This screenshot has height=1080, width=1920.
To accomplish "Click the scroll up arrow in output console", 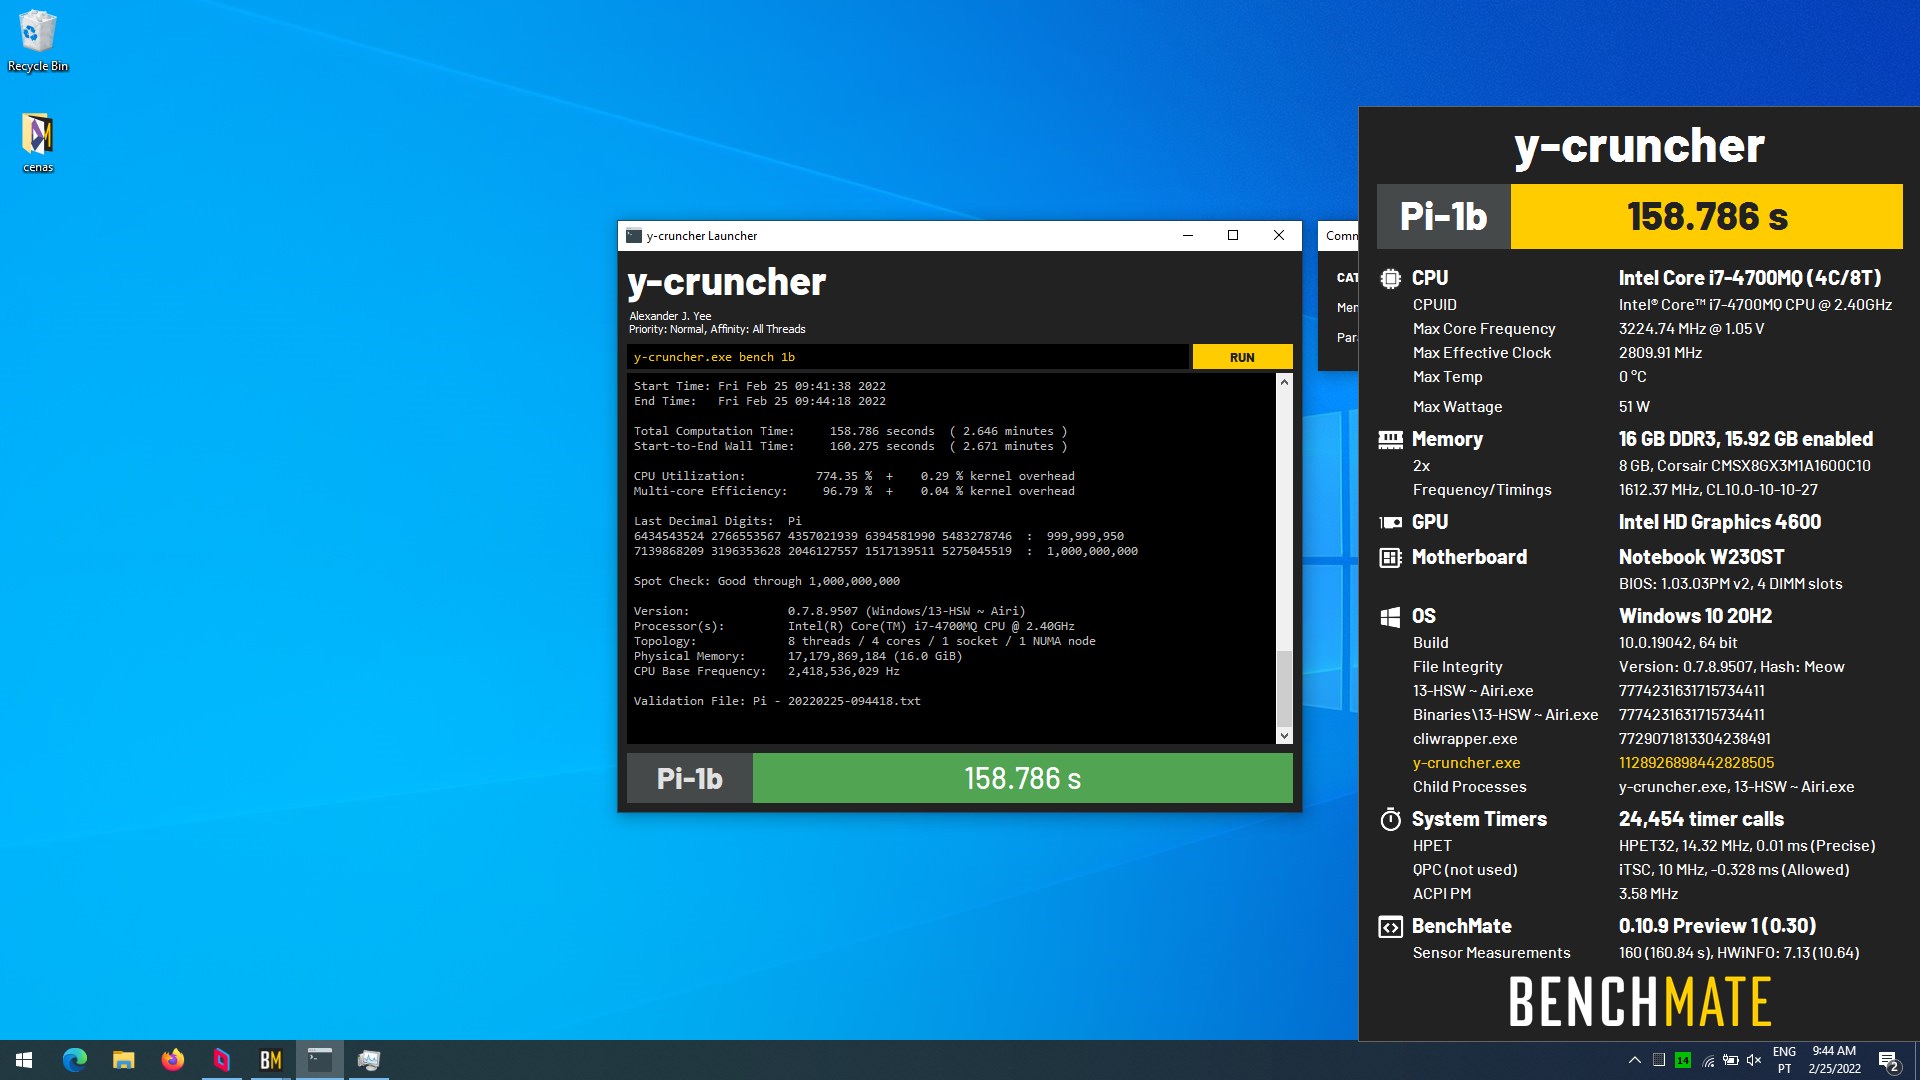I will coord(1284,382).
